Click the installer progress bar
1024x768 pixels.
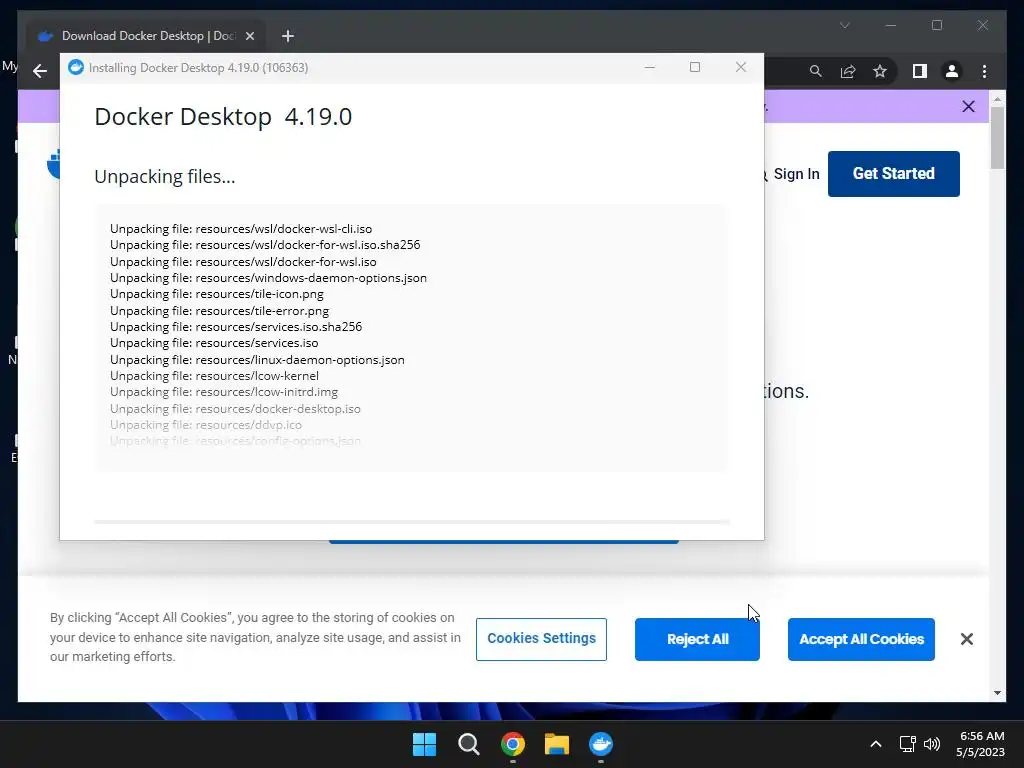(x=411, y=522)
